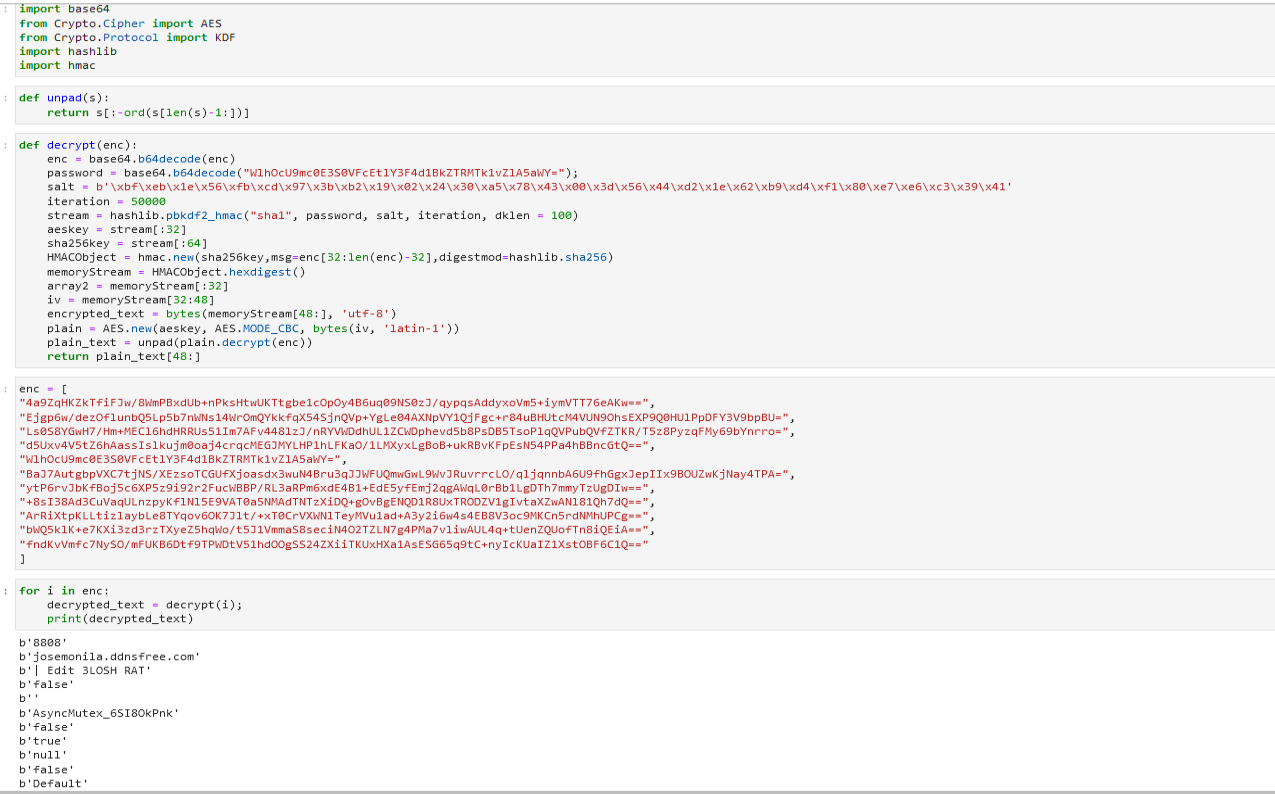Click inside the for loop code cell

120,604
